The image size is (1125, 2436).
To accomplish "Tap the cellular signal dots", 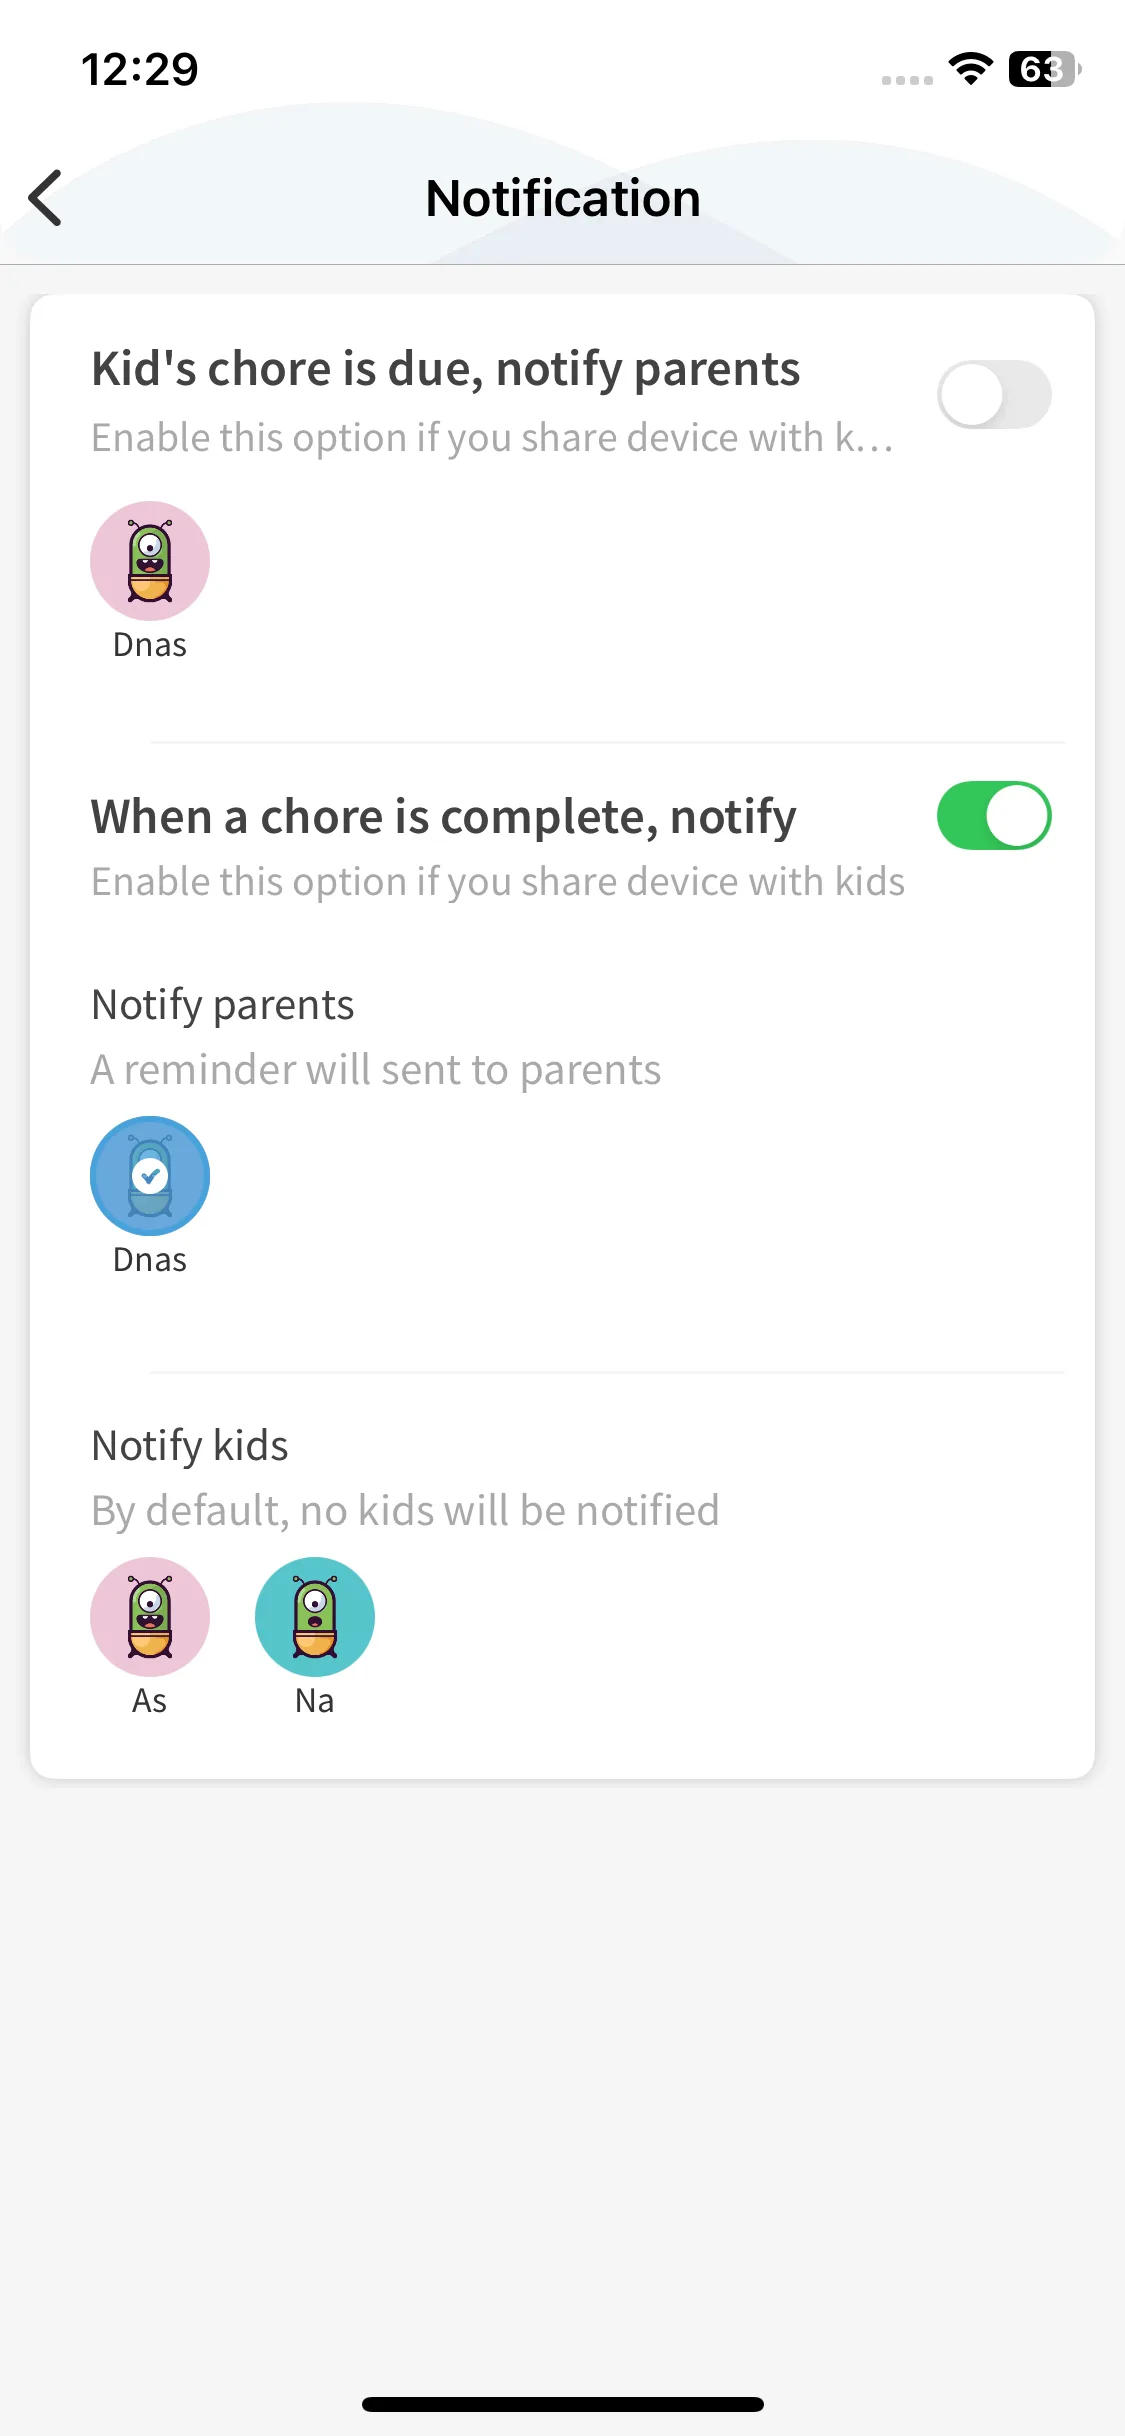I will click(x=907, y=80).
